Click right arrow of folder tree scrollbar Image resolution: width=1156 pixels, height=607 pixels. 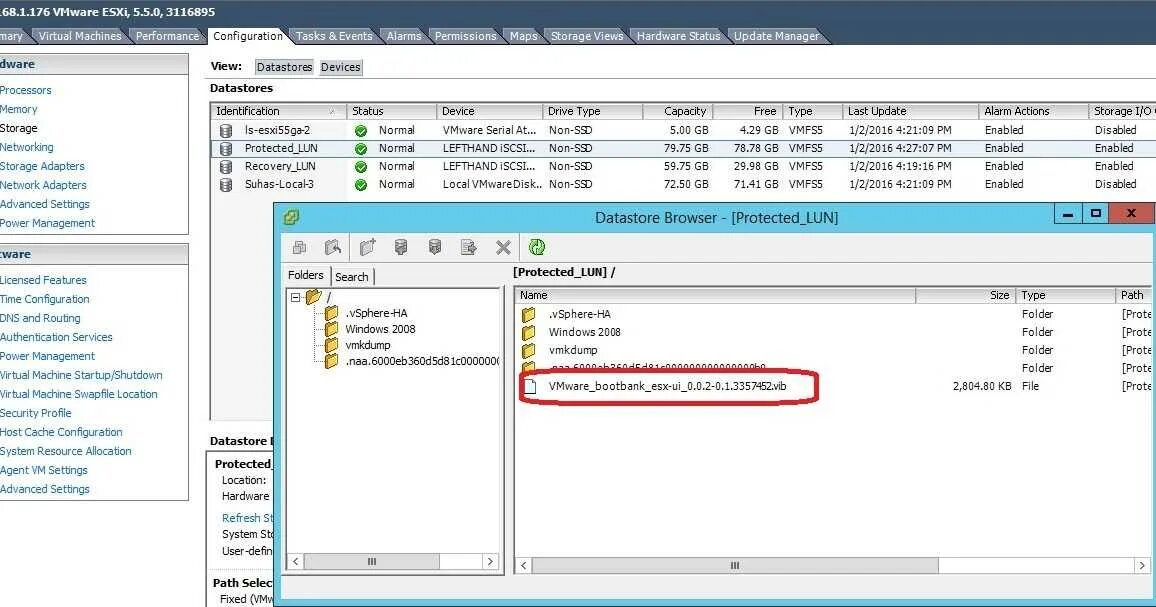tap(490, 561)
